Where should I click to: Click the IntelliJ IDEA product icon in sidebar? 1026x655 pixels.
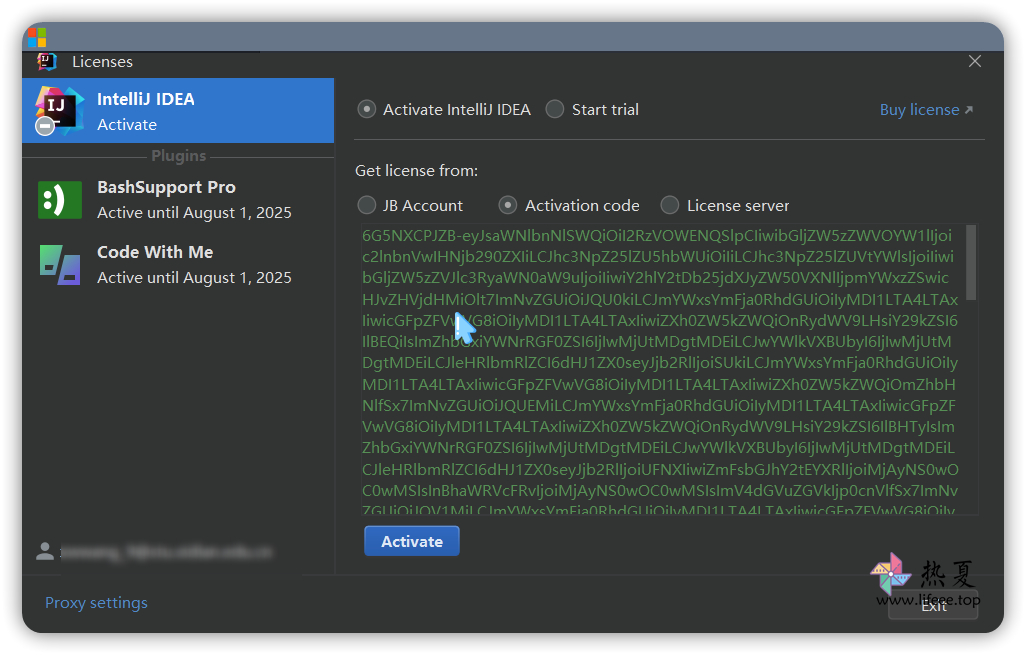(58, 111)
